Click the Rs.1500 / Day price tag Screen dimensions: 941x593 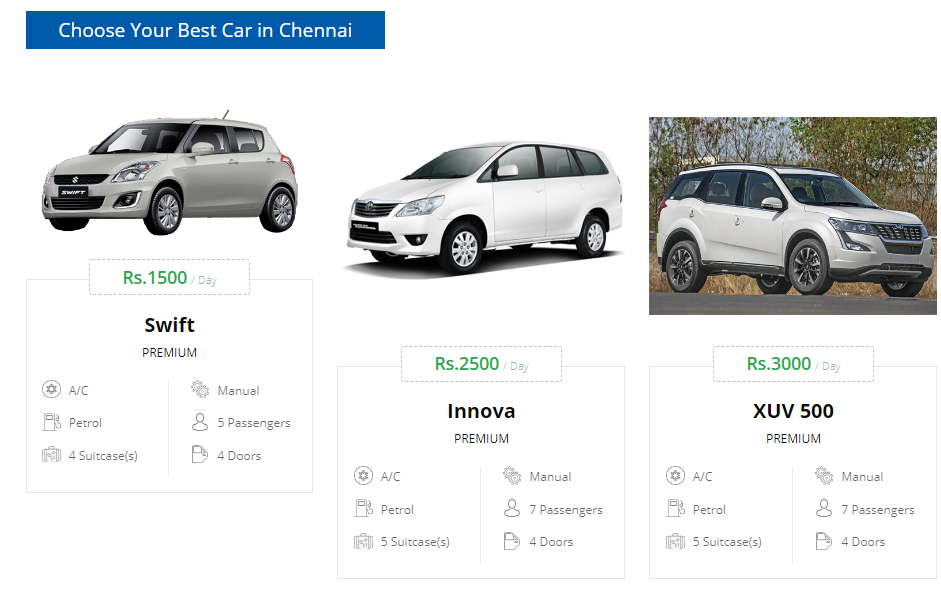(169, 277)
